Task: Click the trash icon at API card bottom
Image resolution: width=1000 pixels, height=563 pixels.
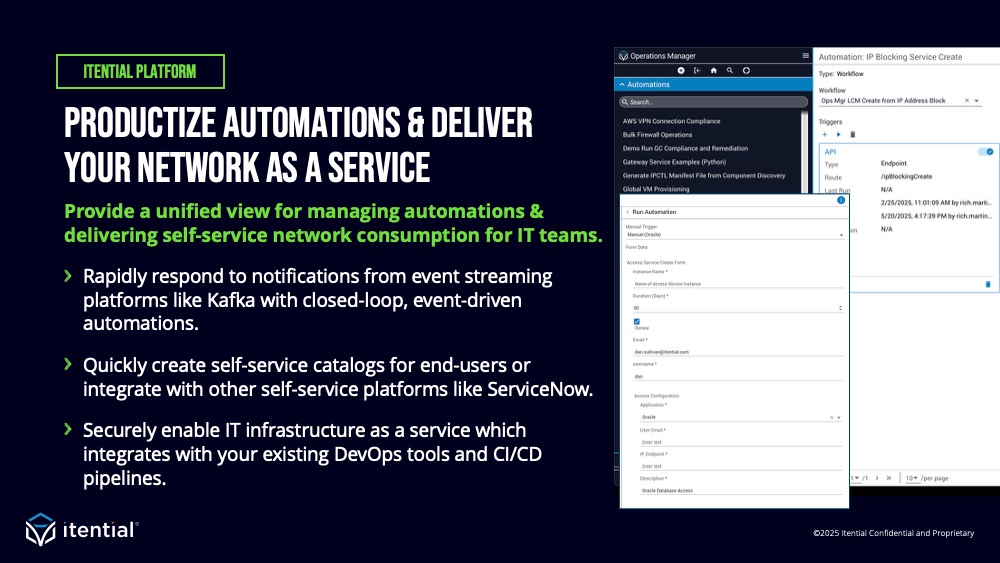Action: [988, 284]
